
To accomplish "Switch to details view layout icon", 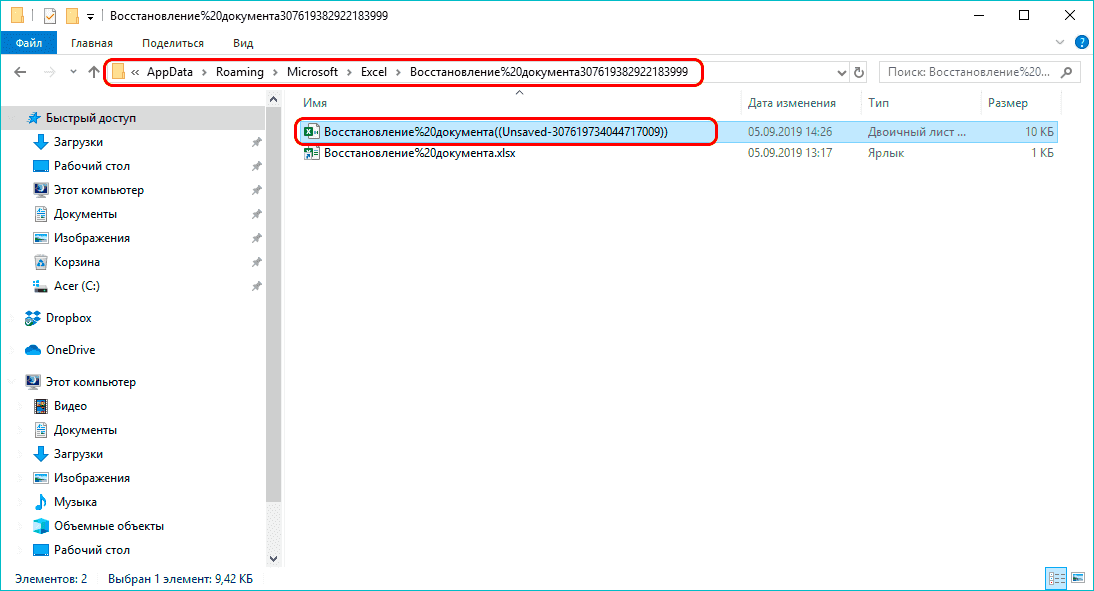I will click(1056, 578).
